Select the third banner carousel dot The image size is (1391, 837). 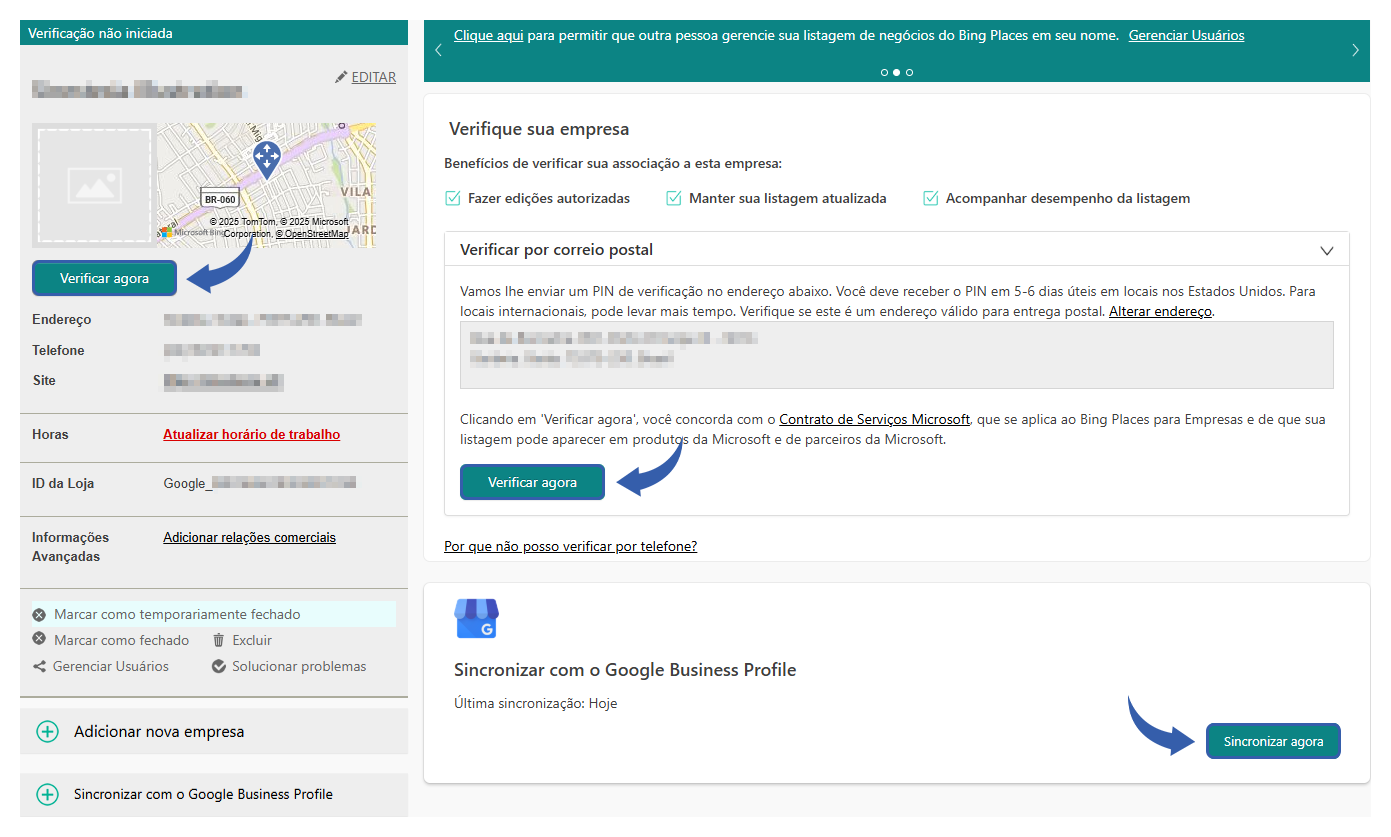(x=909, y=72)
